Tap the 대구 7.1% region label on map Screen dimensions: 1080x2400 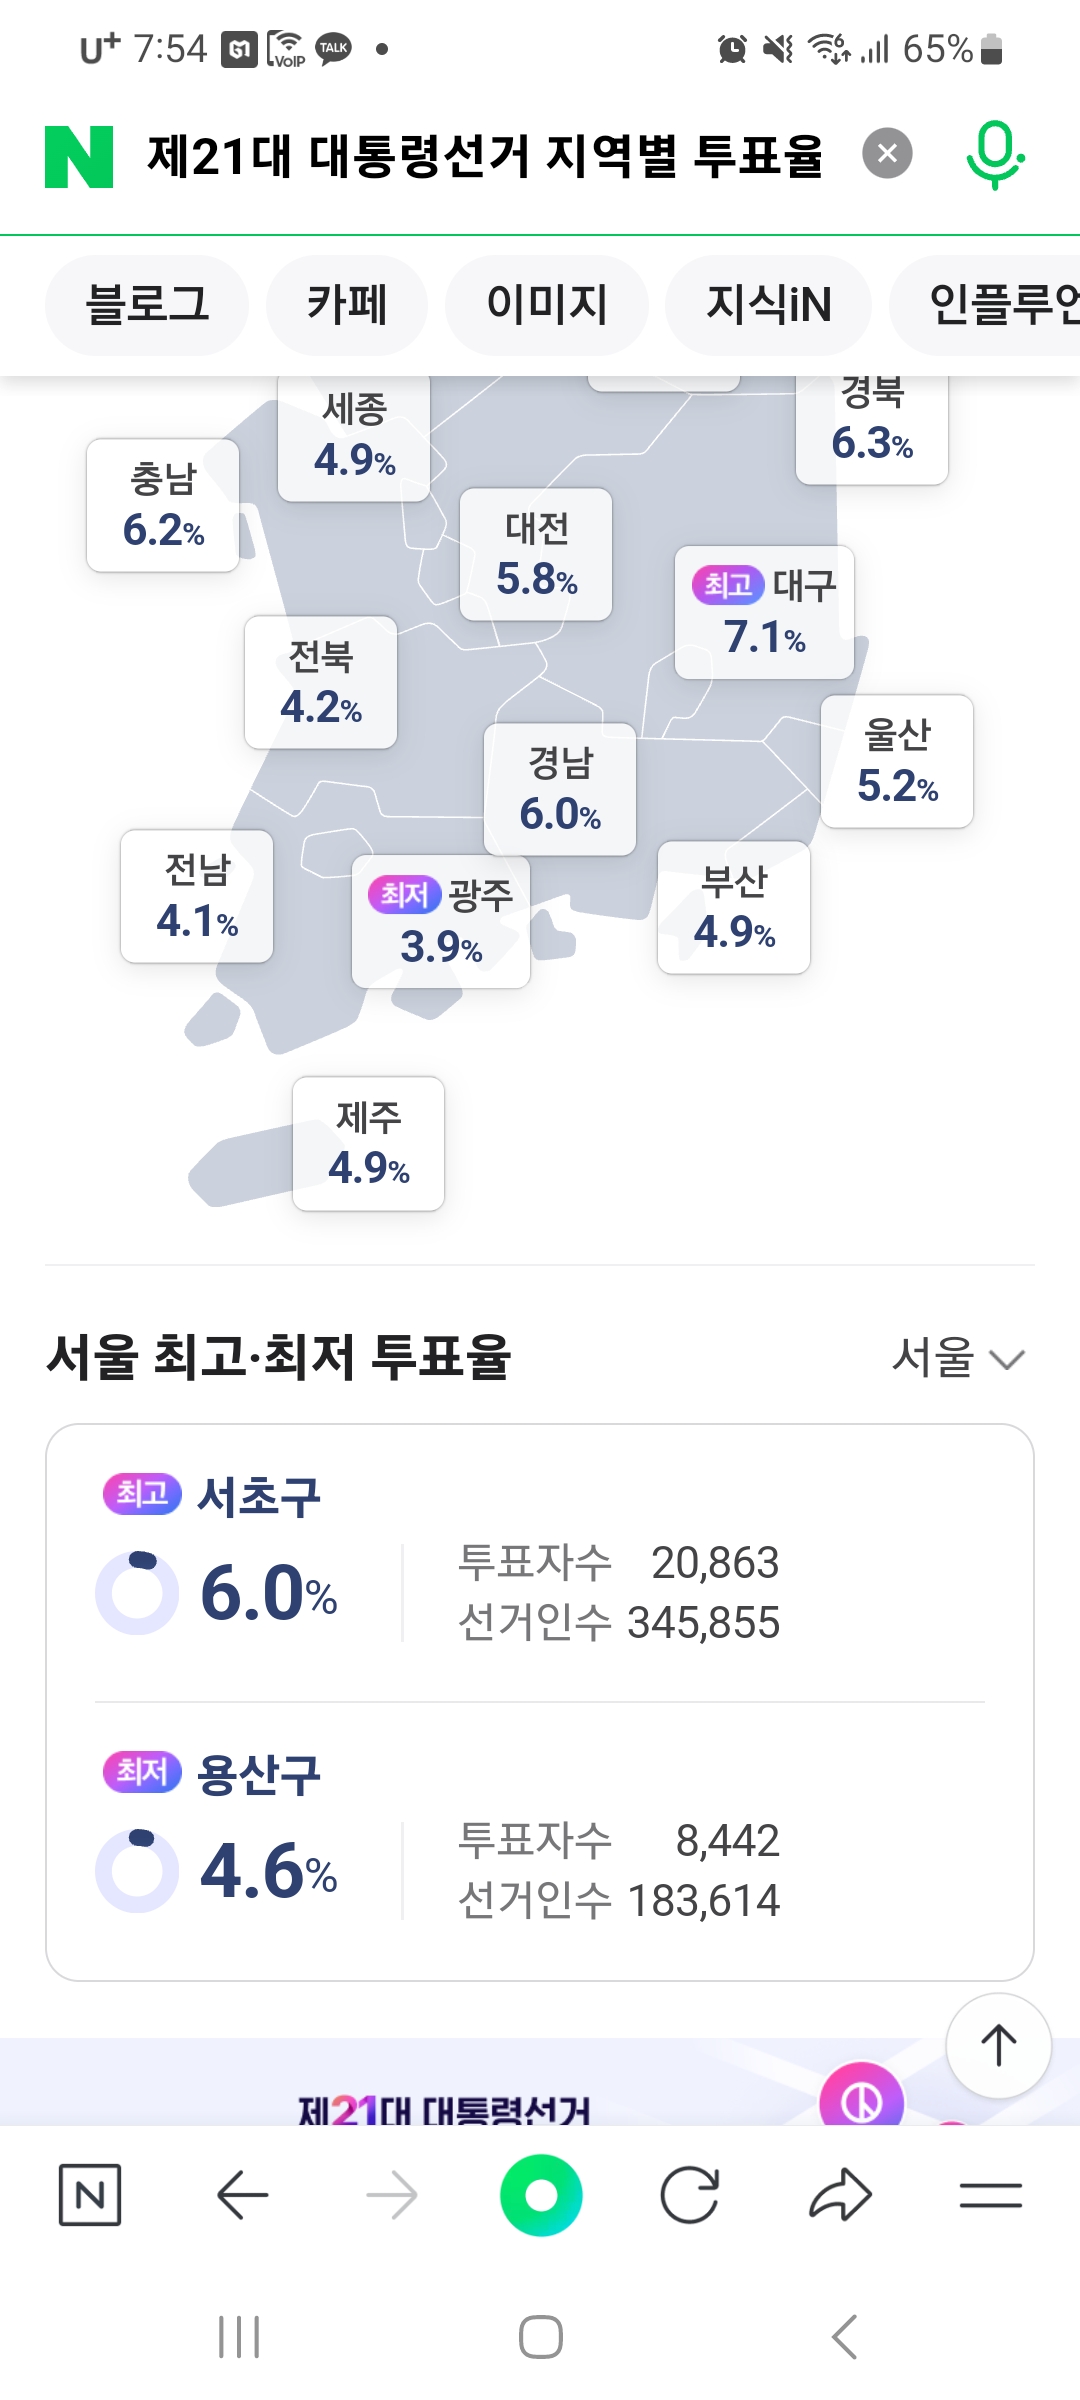(764, 613)
